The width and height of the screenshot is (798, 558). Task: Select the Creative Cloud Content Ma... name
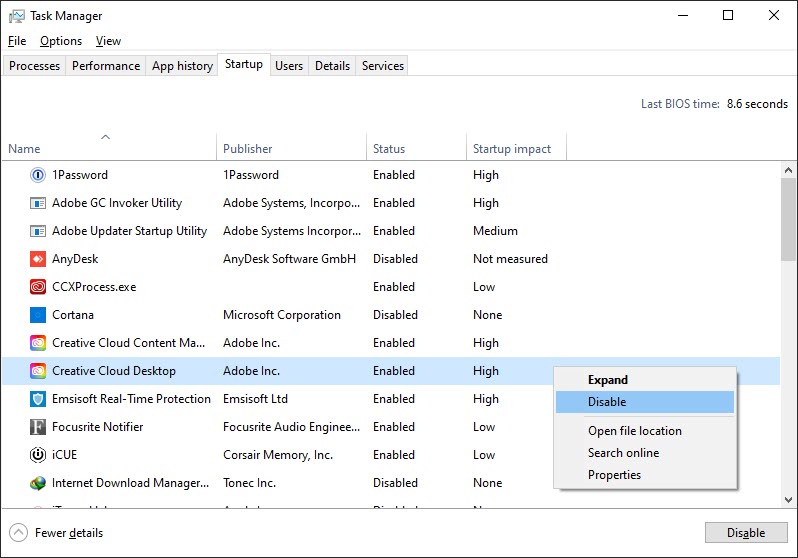tap(129, 343)
